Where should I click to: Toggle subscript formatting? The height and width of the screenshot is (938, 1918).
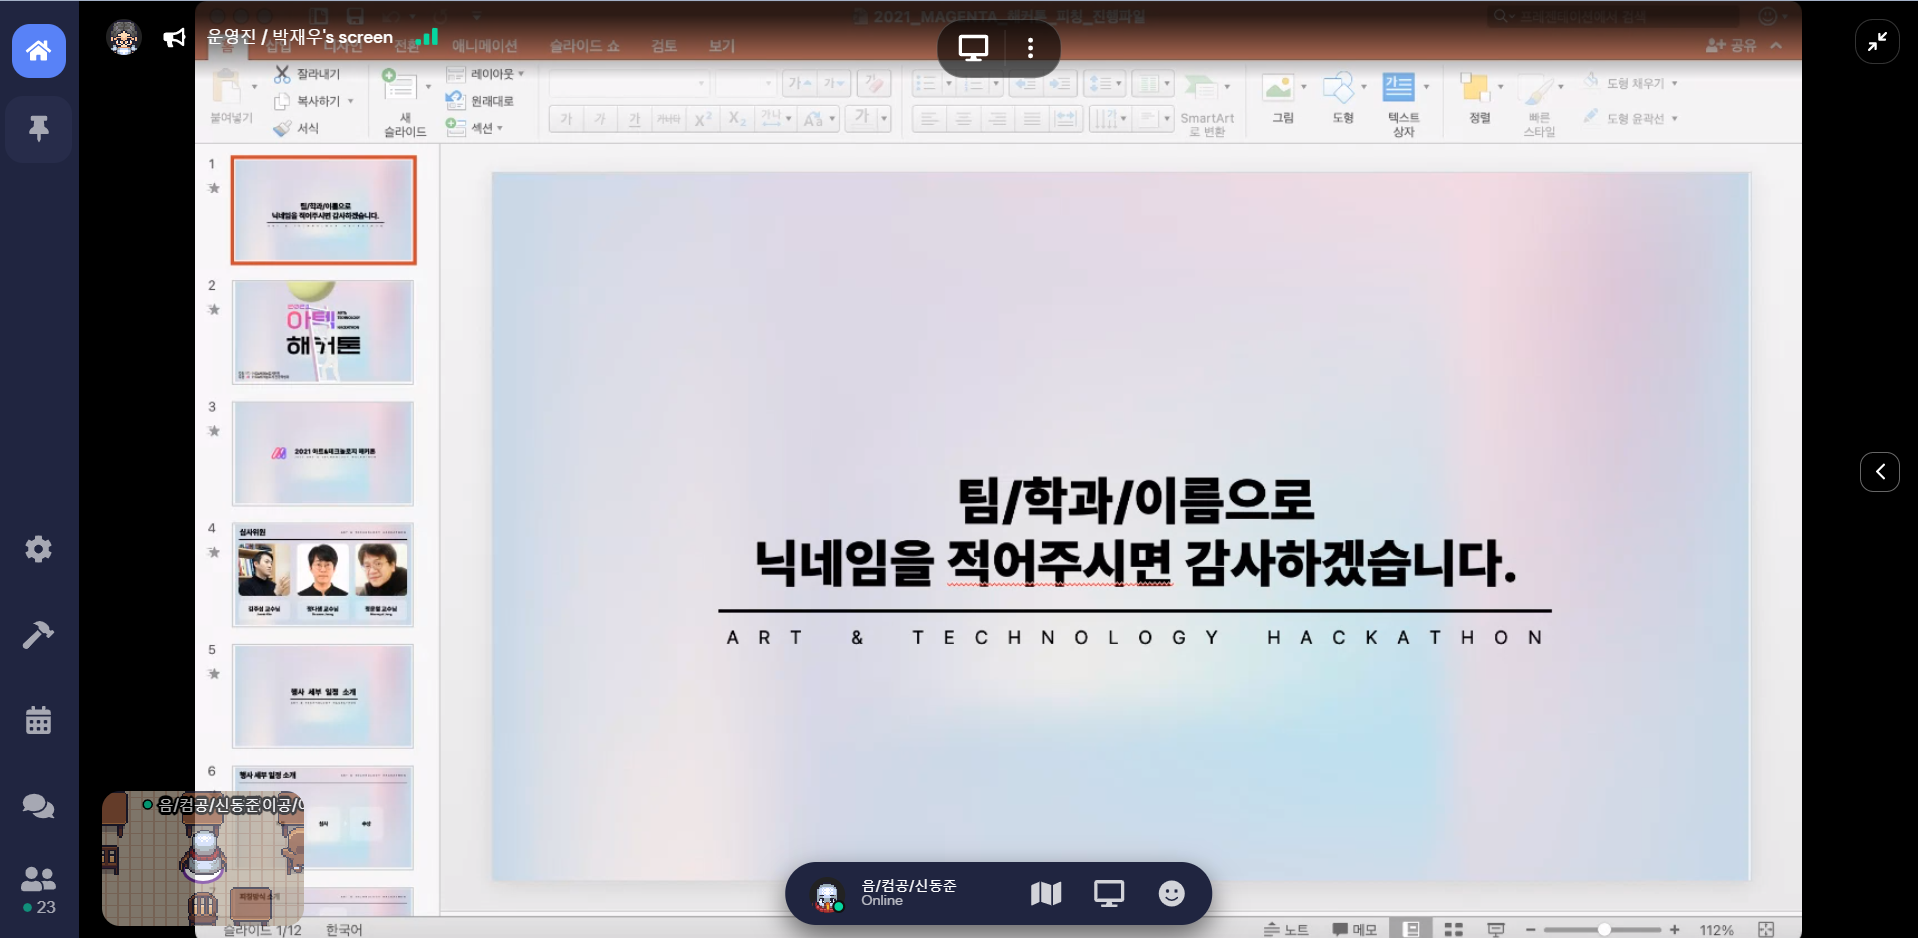pos(737,119)
